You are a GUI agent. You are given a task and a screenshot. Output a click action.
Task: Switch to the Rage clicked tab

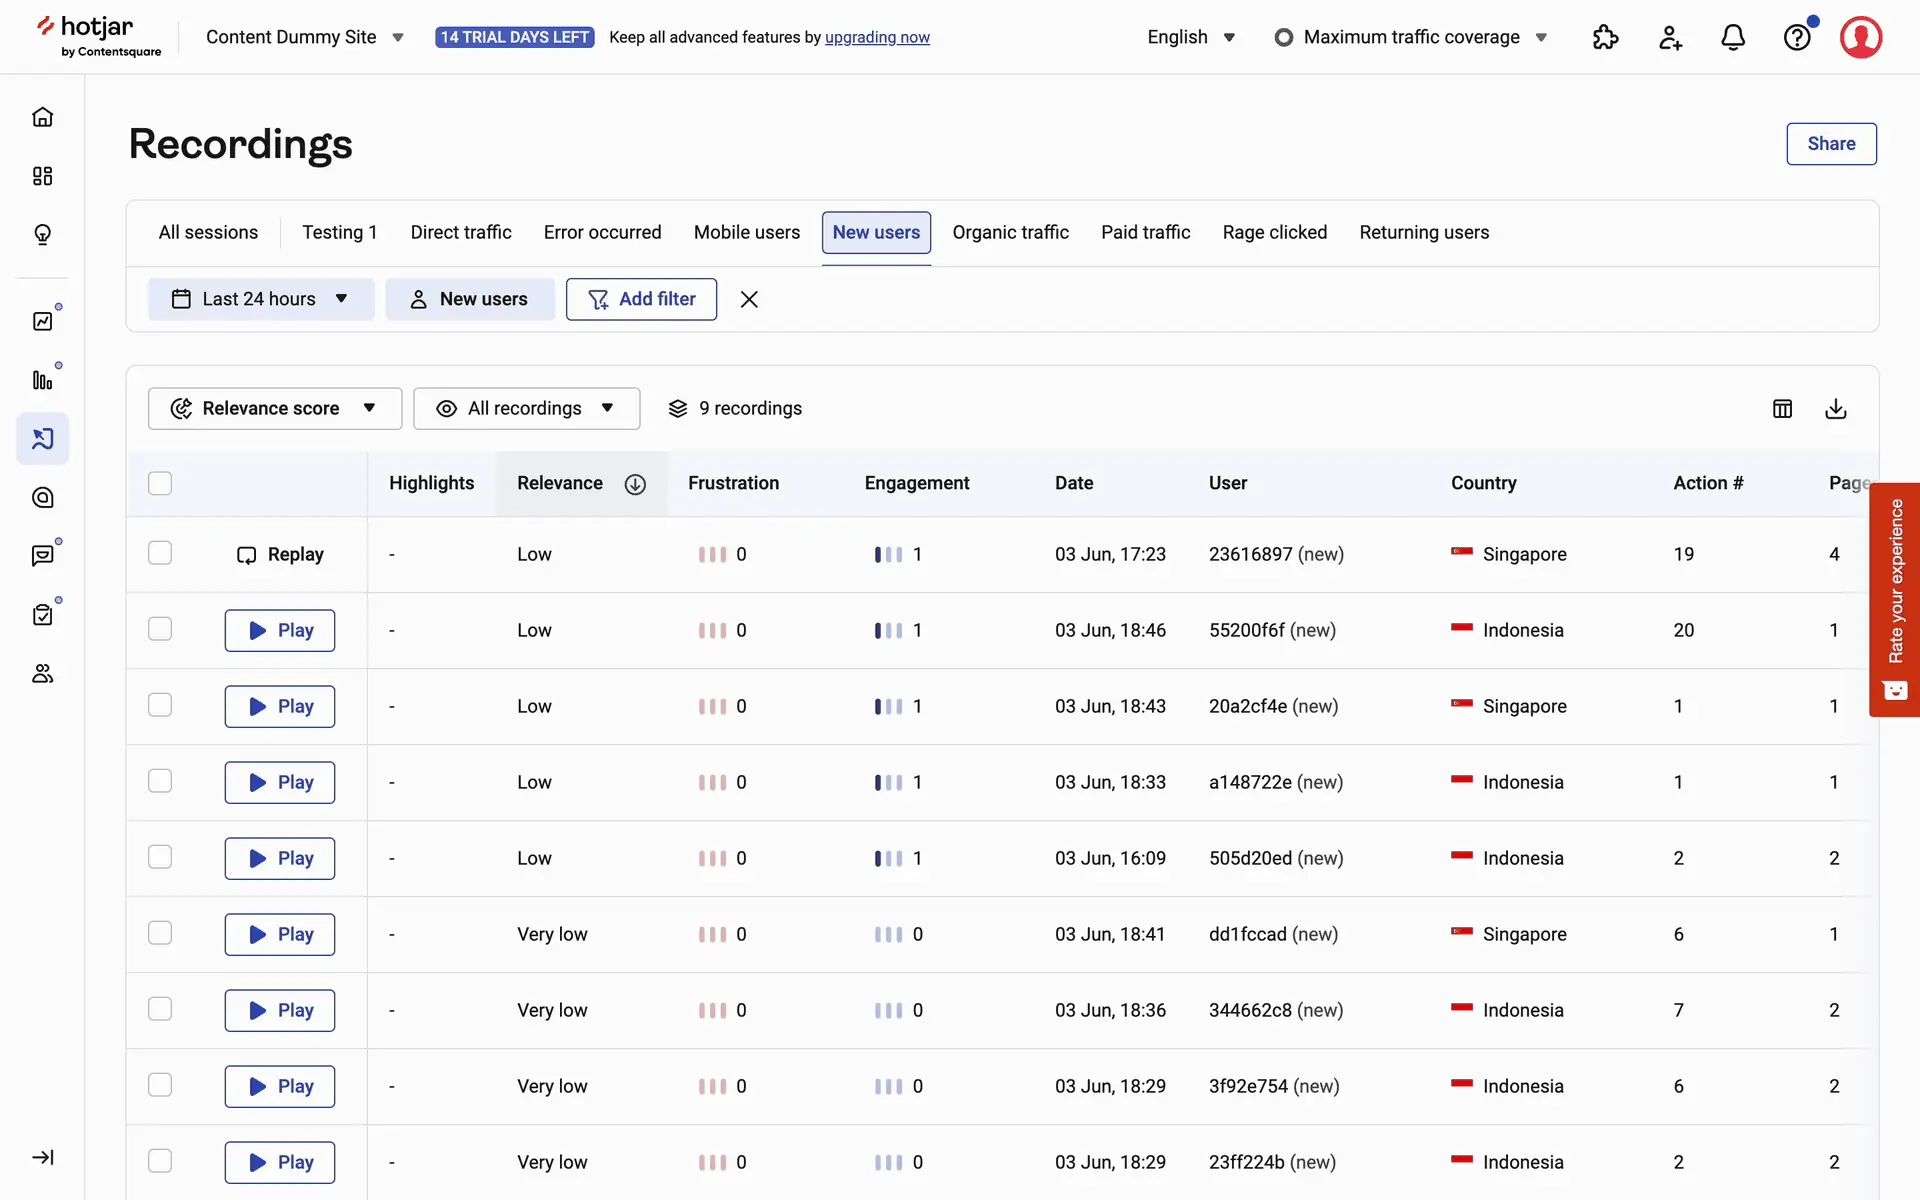1274,232
